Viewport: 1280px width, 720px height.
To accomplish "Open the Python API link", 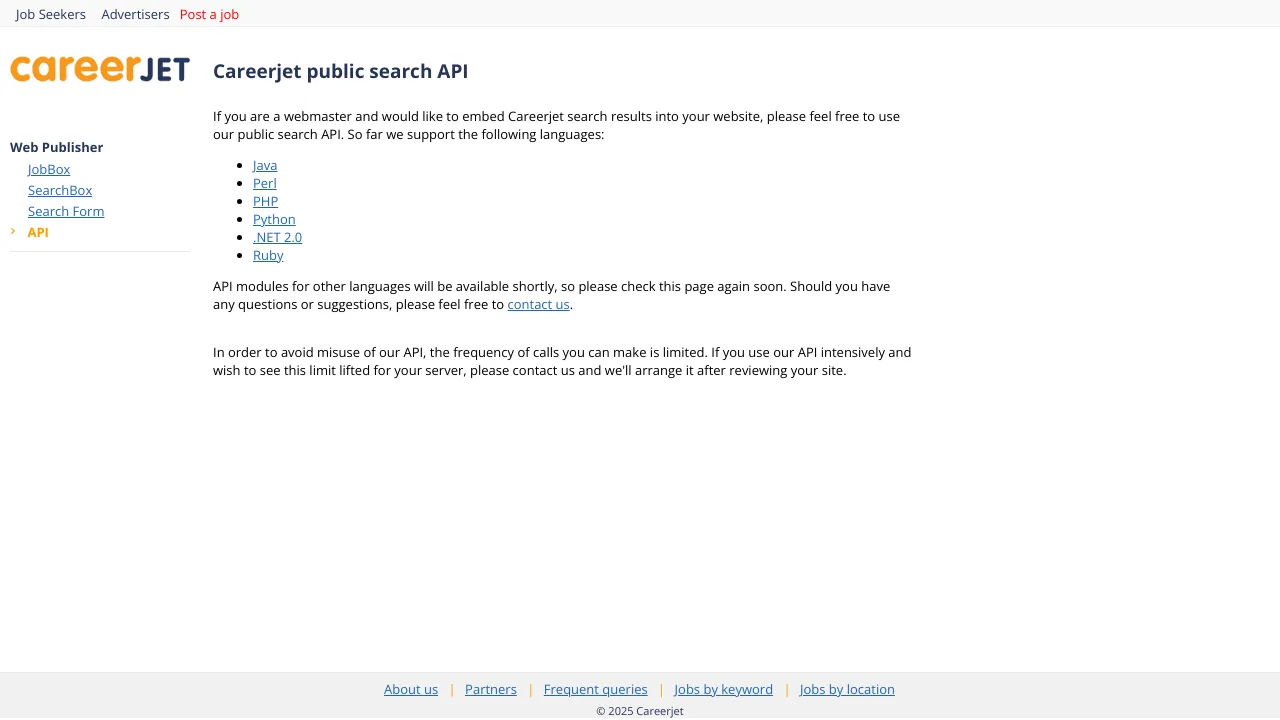I will [x=274, y=219].
